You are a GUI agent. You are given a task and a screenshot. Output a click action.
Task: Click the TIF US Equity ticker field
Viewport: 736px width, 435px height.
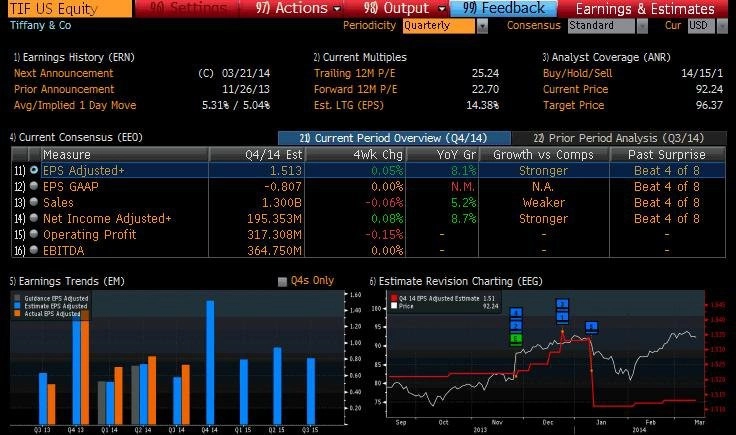[x=70, y=8]
